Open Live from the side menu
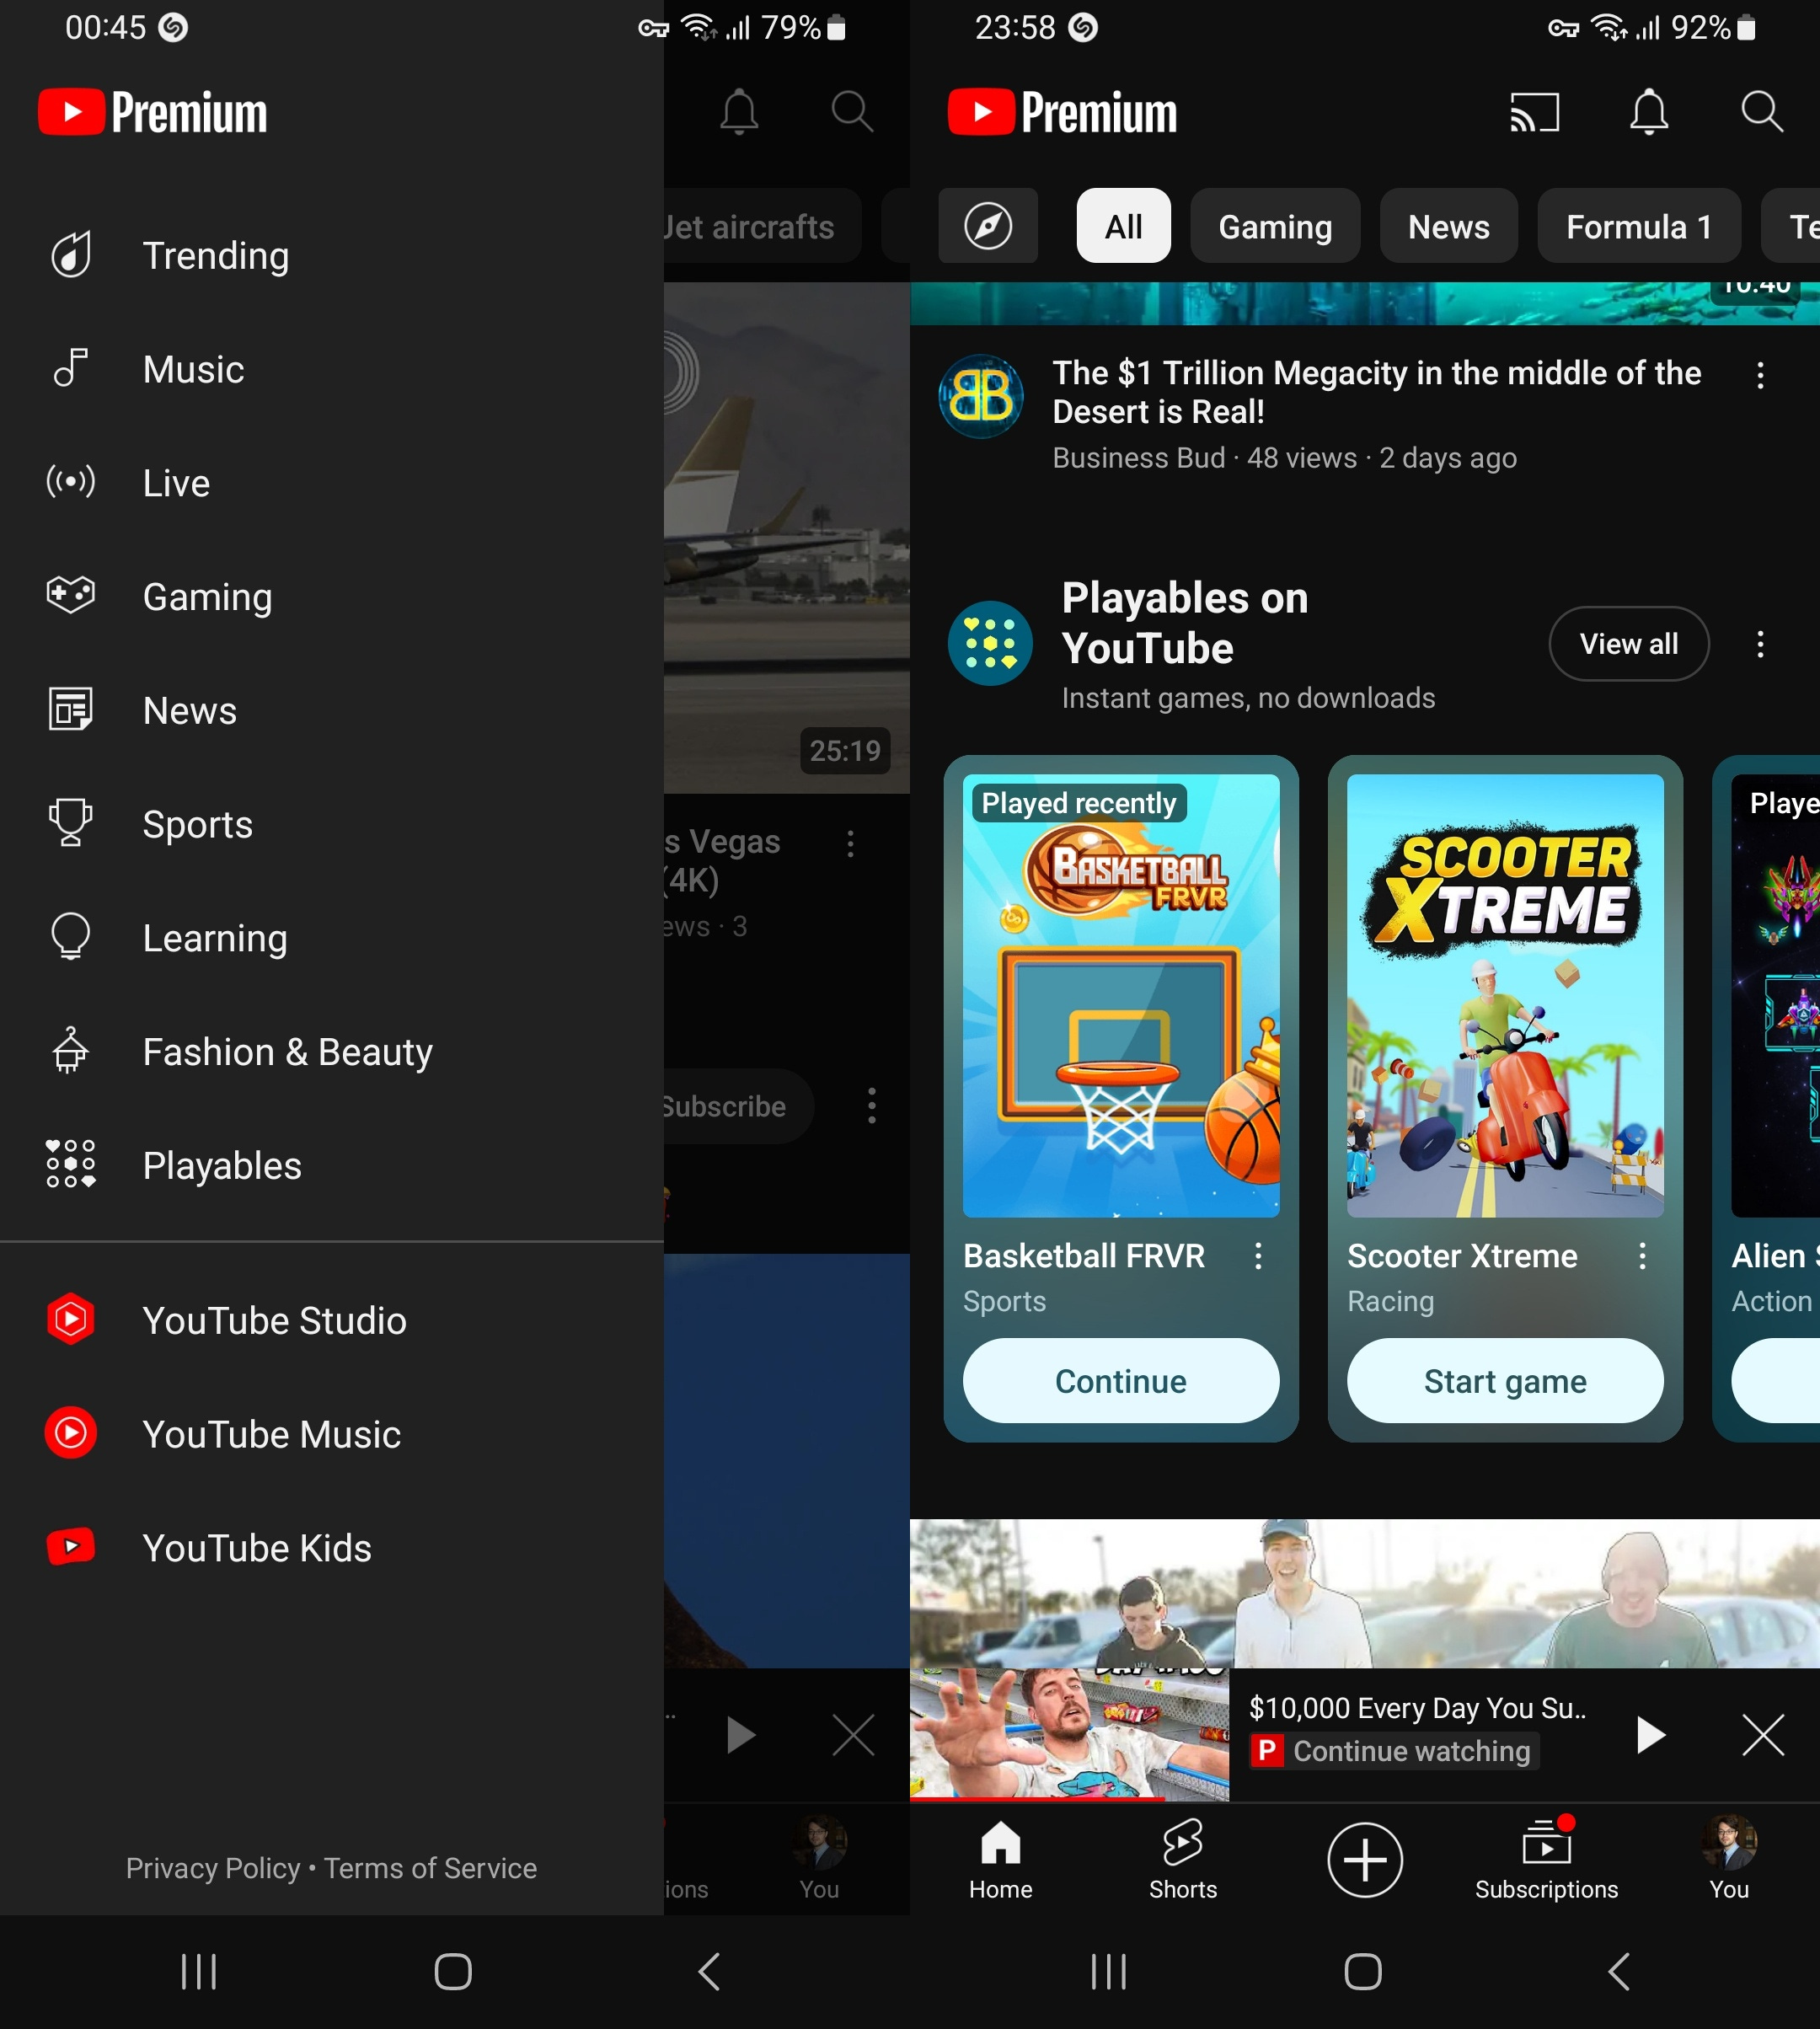The height and width of the screenshot is (2029, 1820). click(332, 483)
